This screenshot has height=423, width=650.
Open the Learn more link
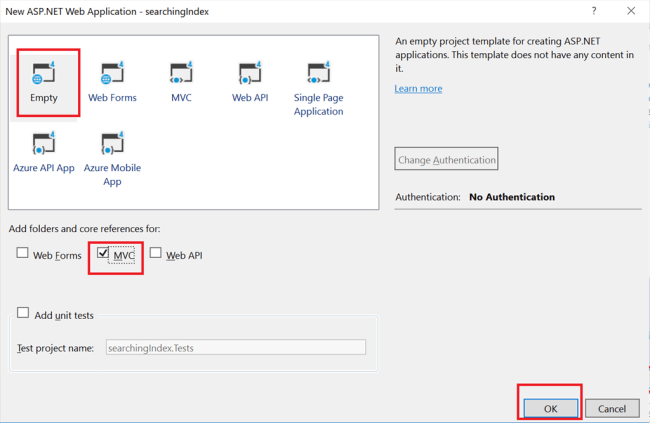pos(418,89)
